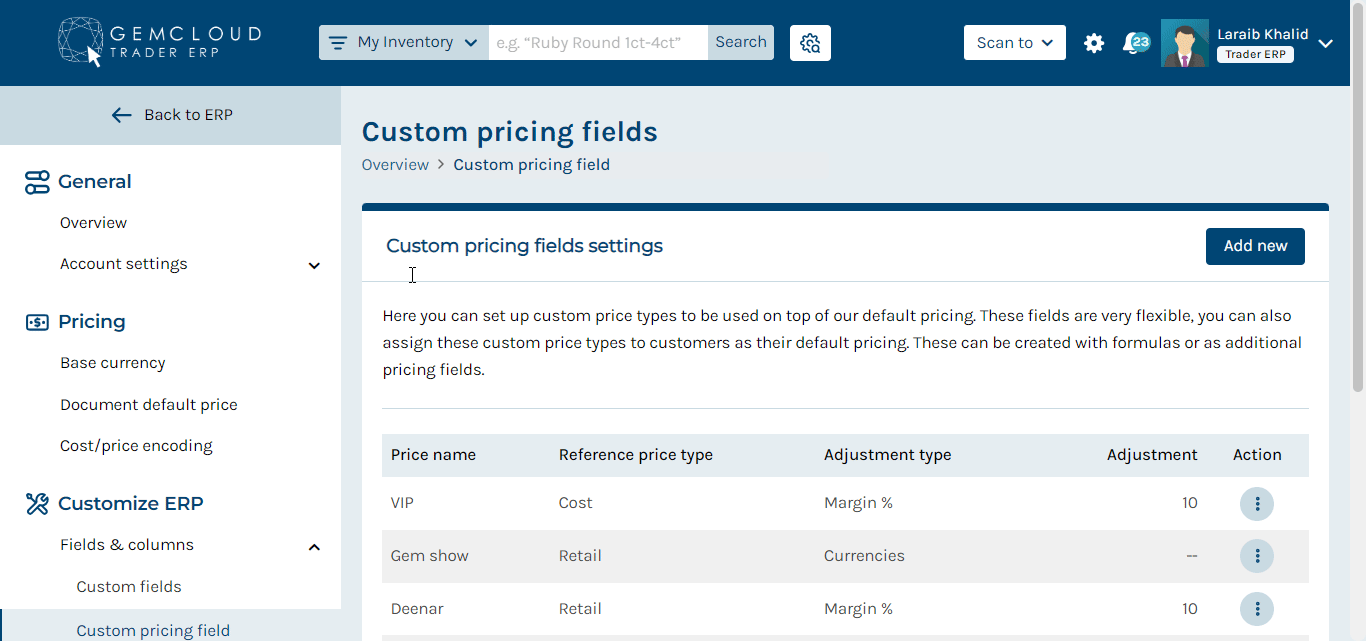
Task: Click the inventory search input field
Action: [598, 43]
